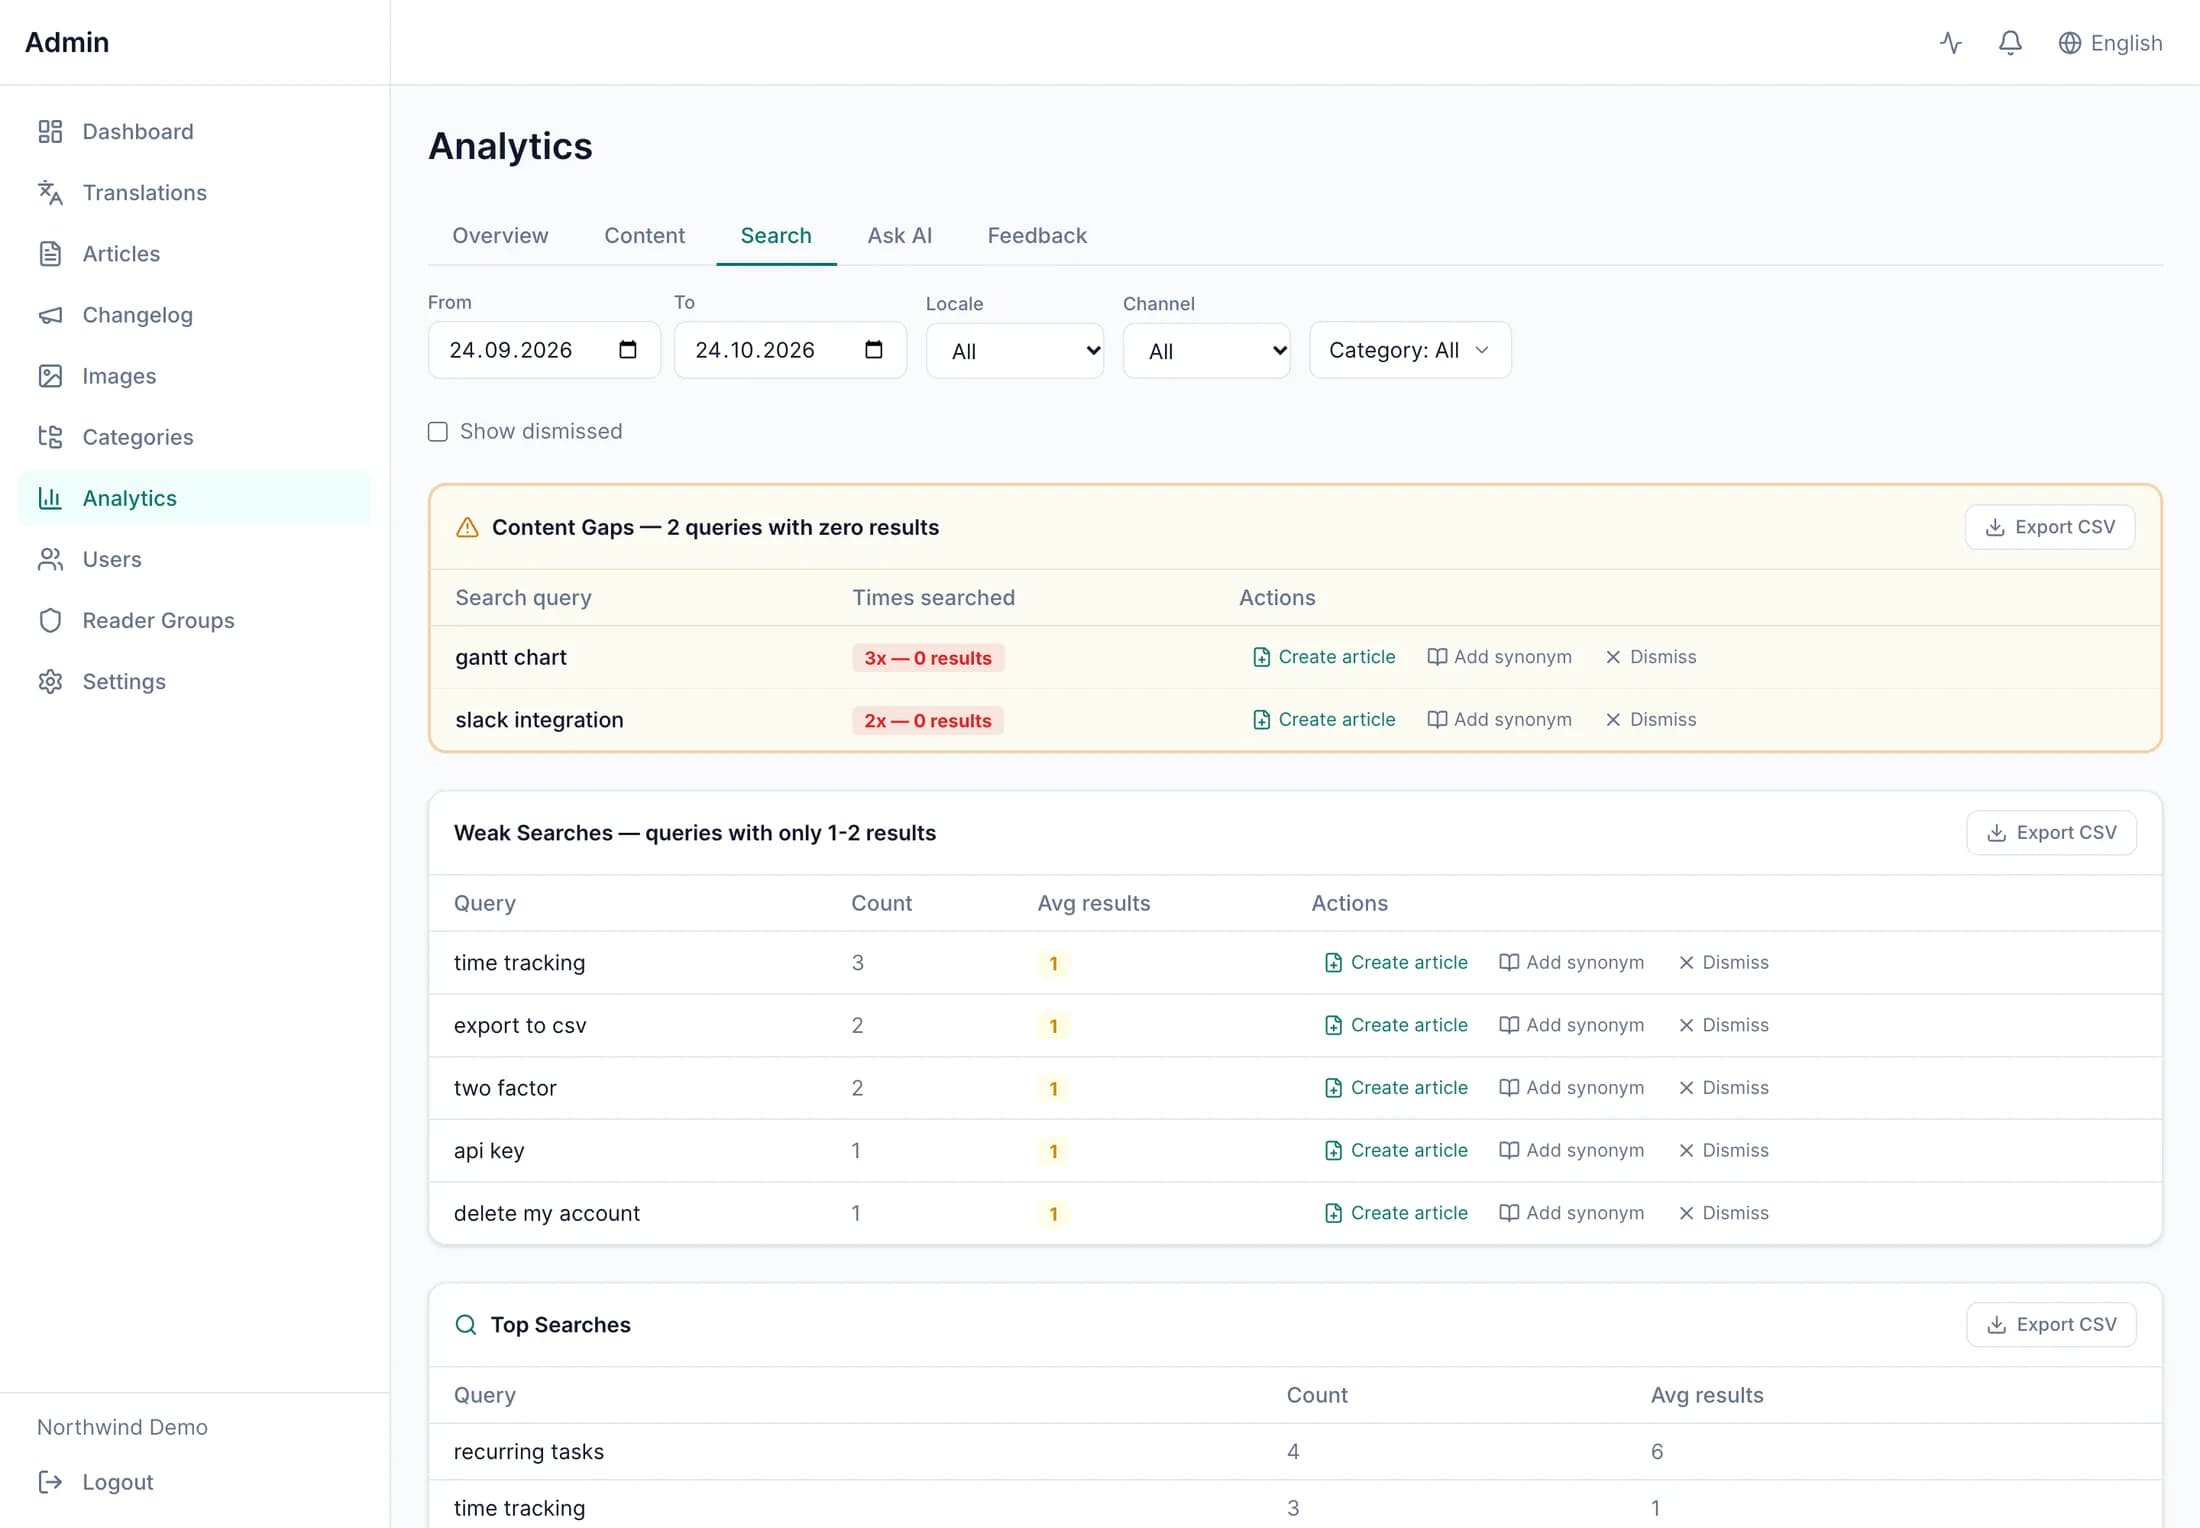The width and height of the screenshot is (2200, 1528).
Task: Click the Articles document icon
Action: click(50, 253)
